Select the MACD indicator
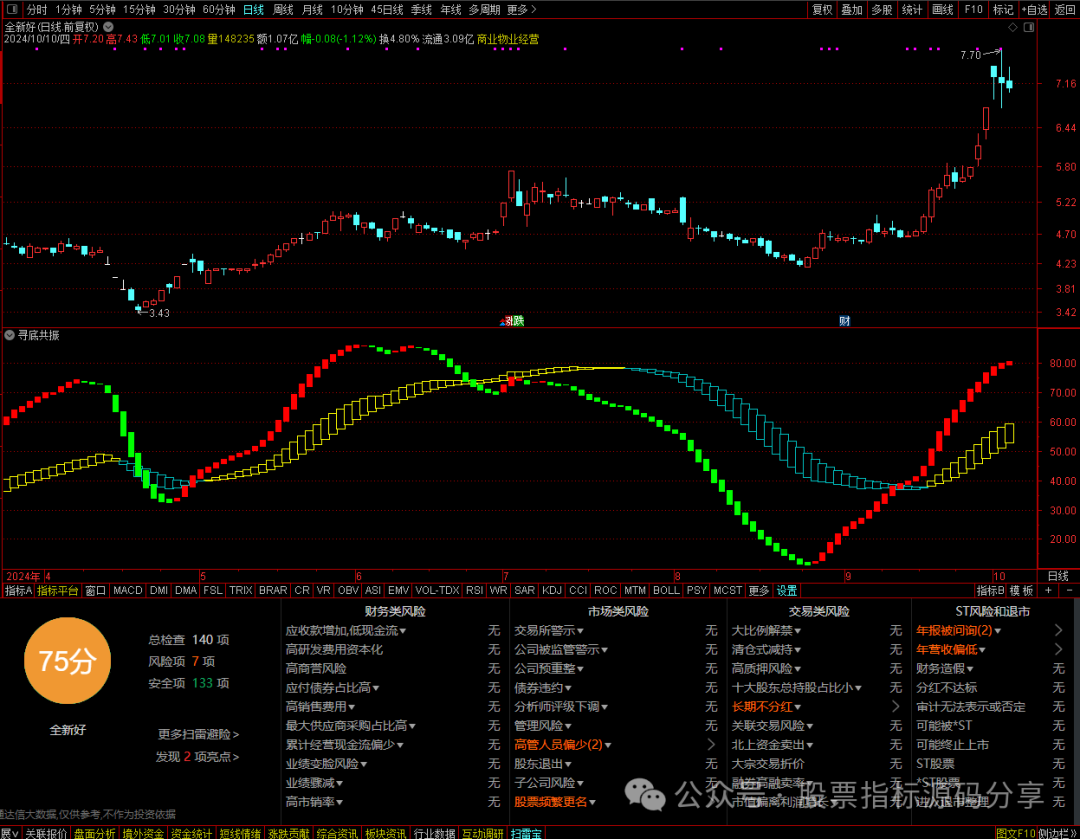 tap(127, 590)
